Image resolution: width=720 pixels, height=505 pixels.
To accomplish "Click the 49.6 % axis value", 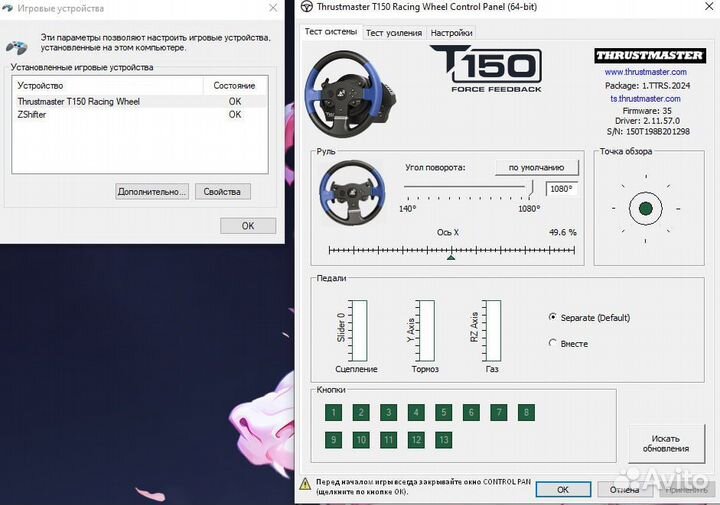I will [x=562, y=232].
